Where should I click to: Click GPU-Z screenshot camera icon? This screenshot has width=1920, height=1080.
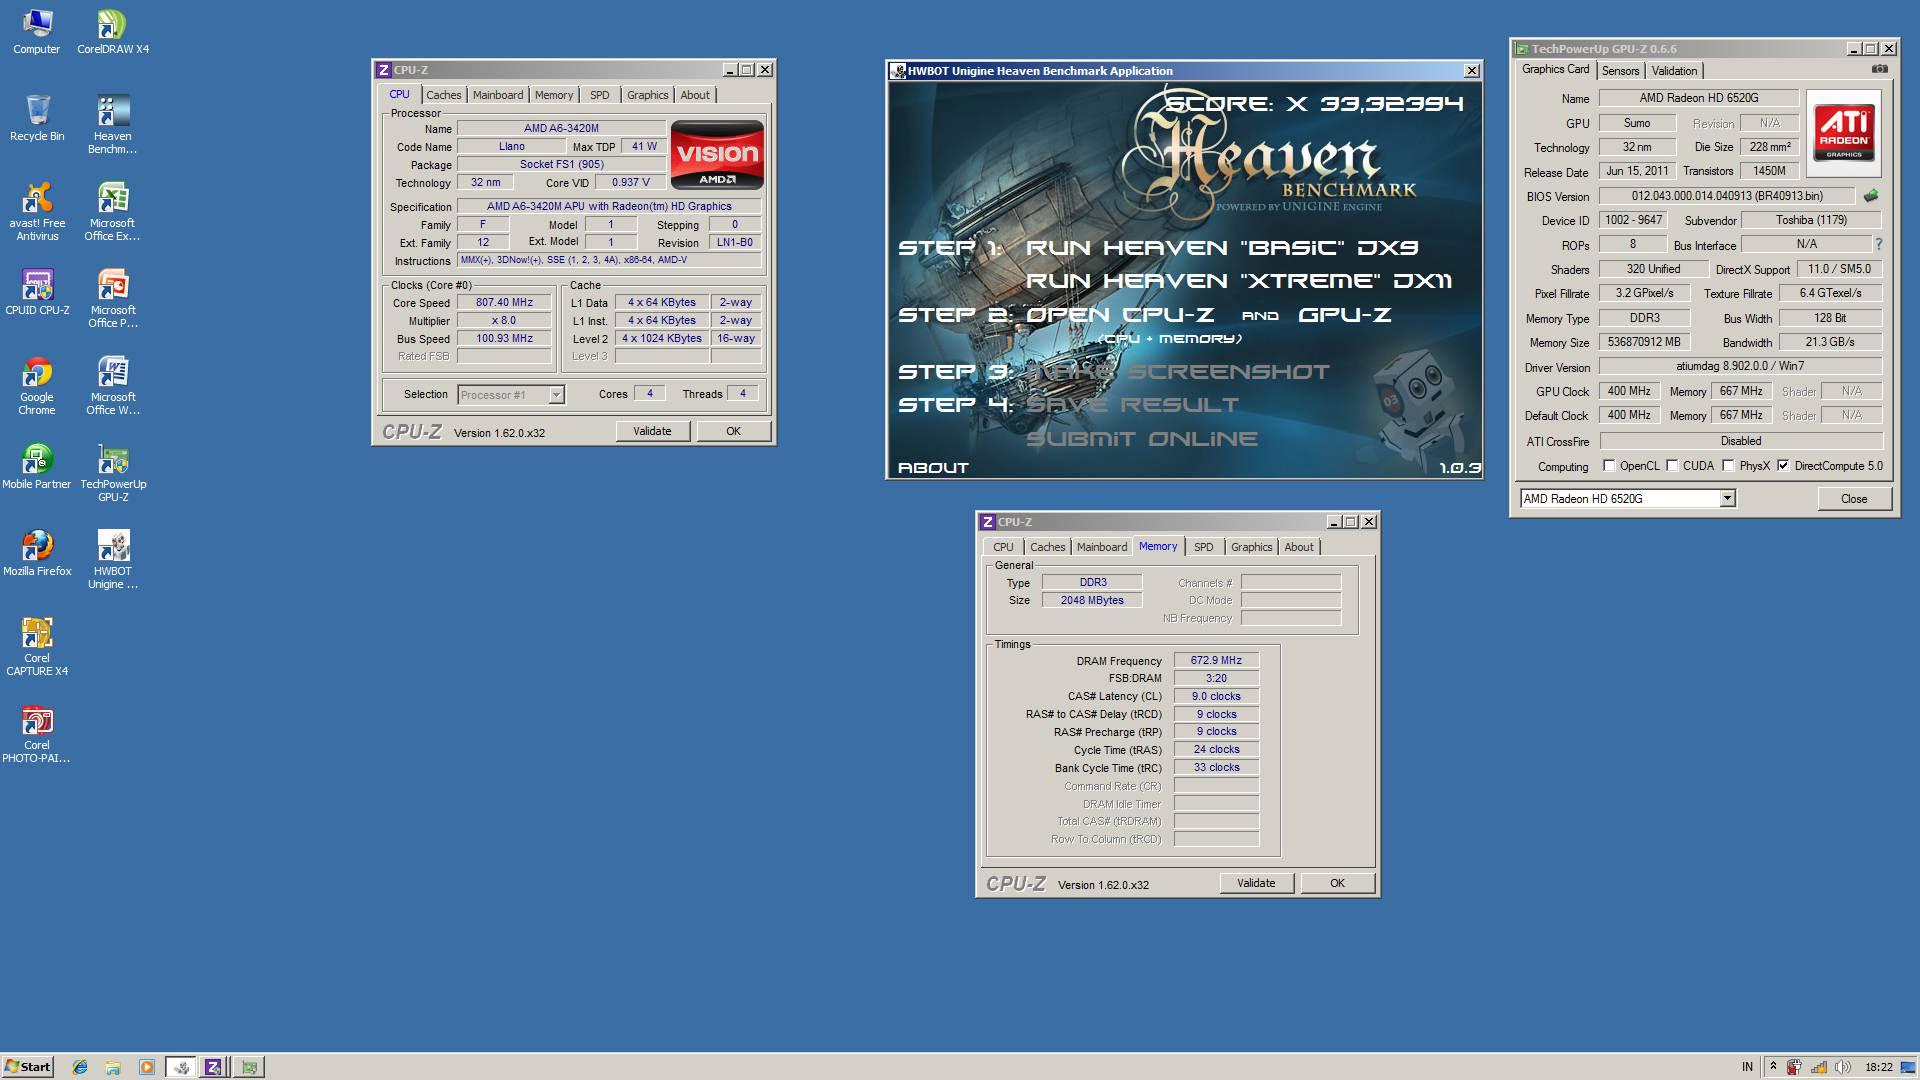(1879, 69)
